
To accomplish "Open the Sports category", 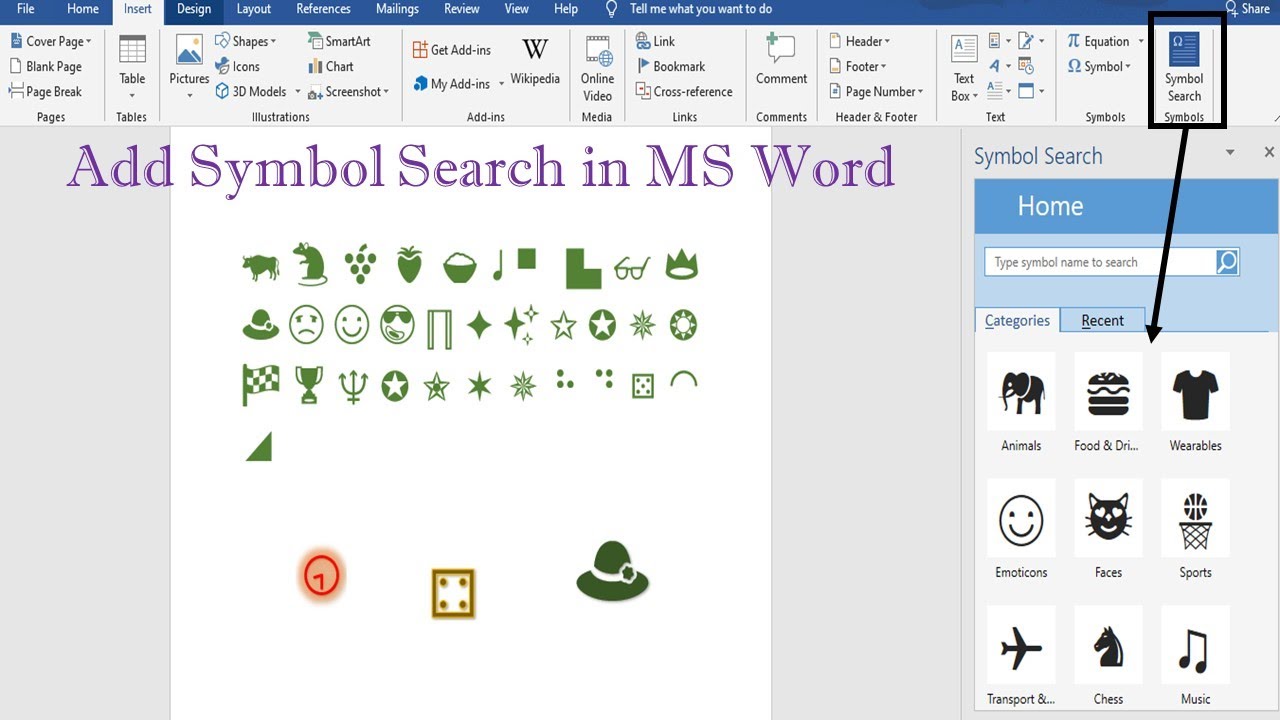I will pyautogui.click(x=1195, y=529).
